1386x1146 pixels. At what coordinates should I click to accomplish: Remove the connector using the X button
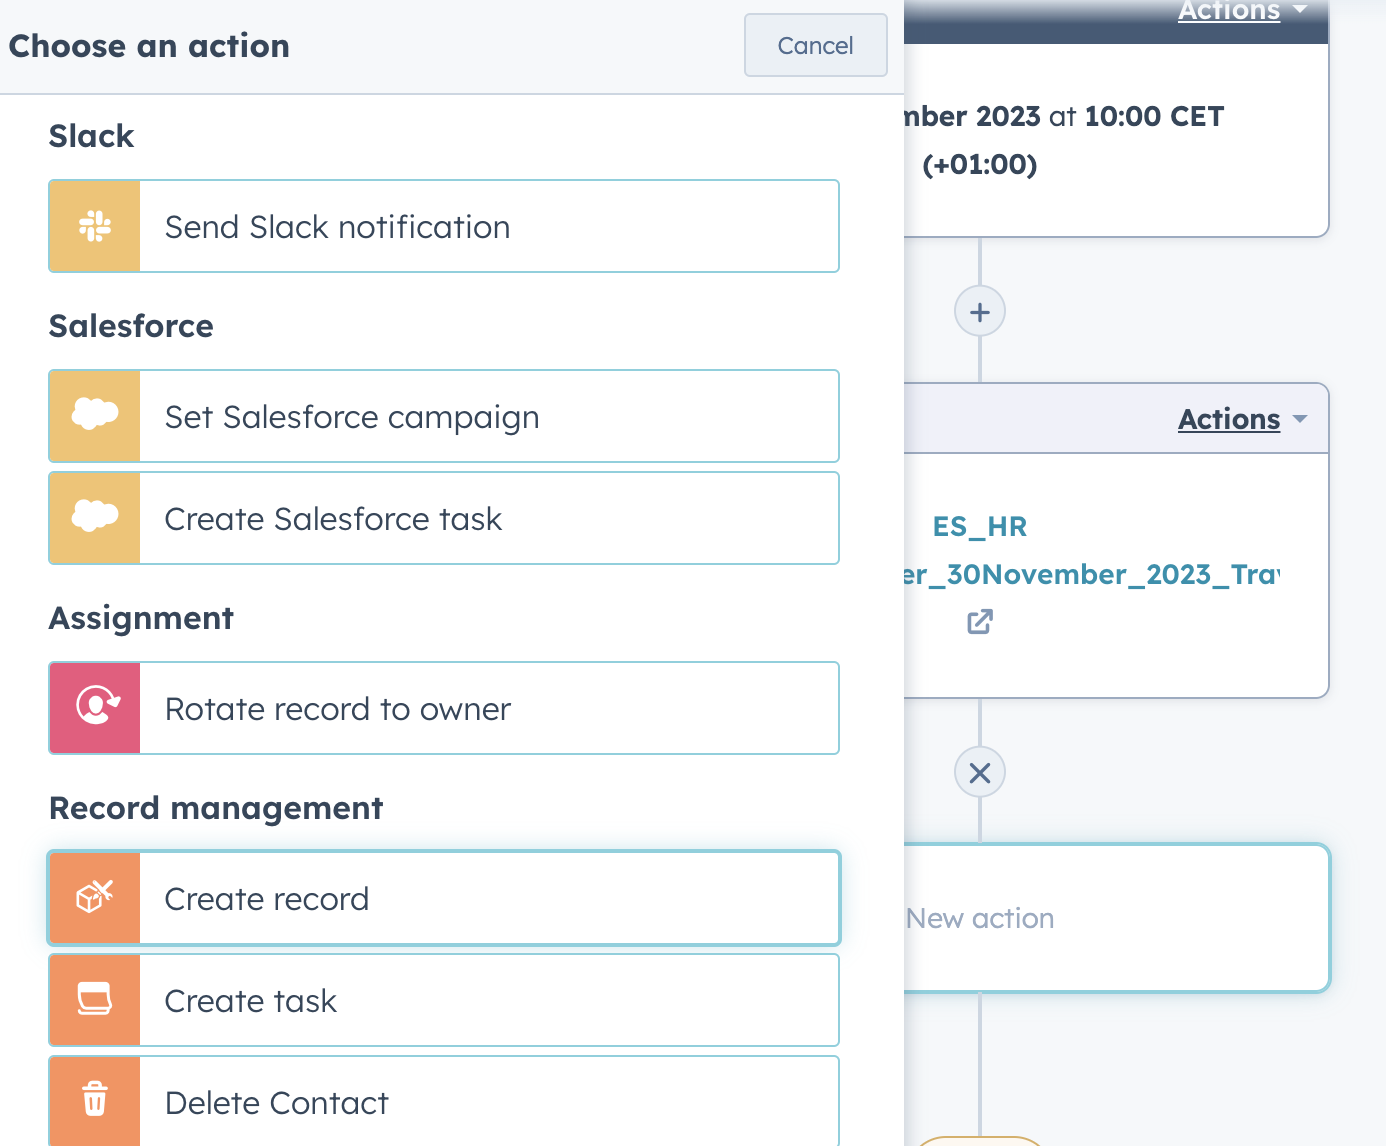coord(979,772)
